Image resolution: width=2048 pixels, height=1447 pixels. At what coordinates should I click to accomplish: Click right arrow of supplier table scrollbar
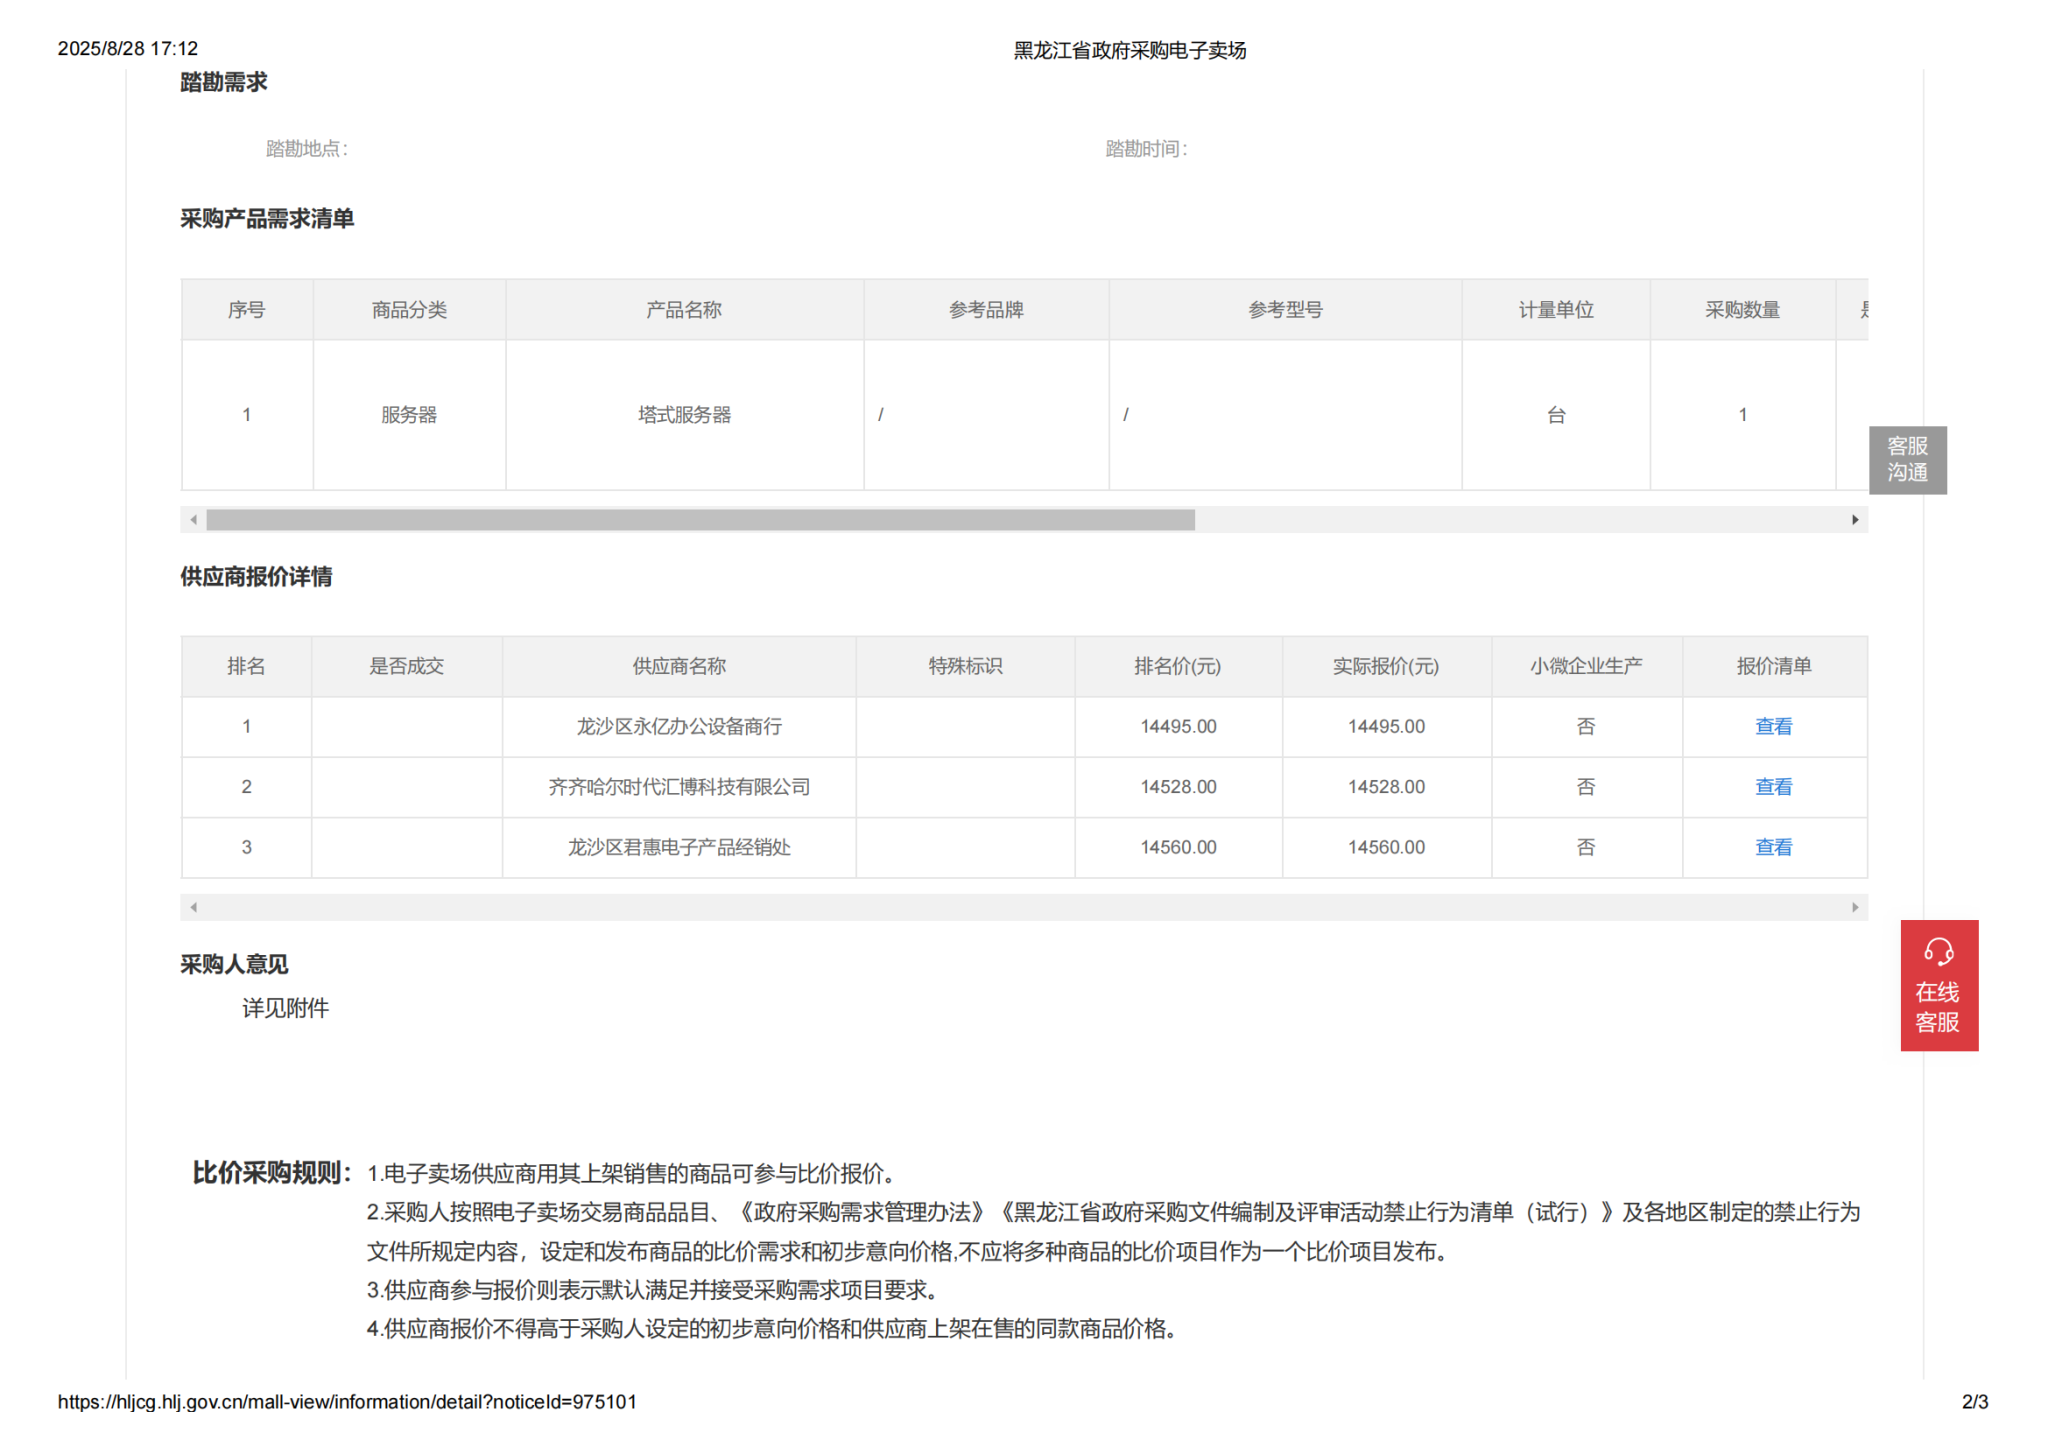(1855, 907)
